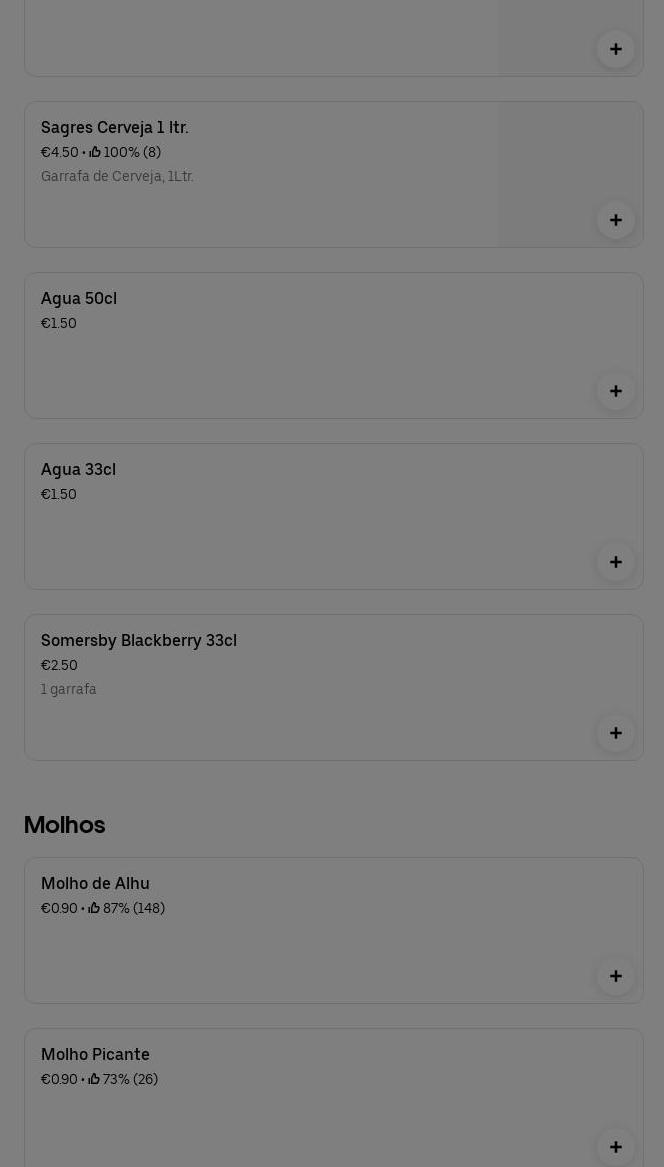The width and height of the screenshot is (664, 1167).
Task: Open the Molho de Alhu item
Action: (333, 930)
